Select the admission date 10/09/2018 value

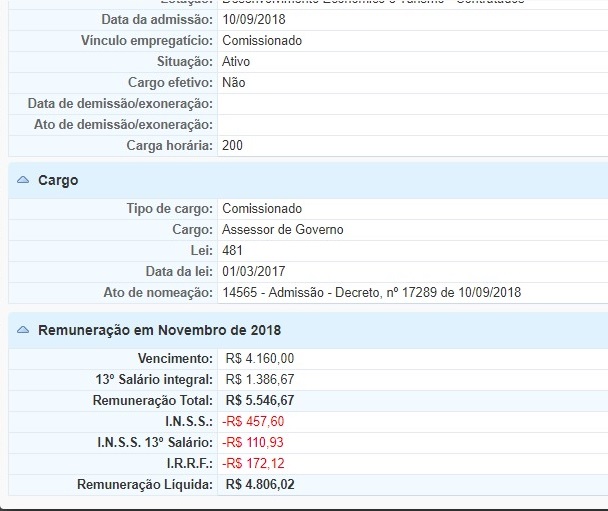255,19
